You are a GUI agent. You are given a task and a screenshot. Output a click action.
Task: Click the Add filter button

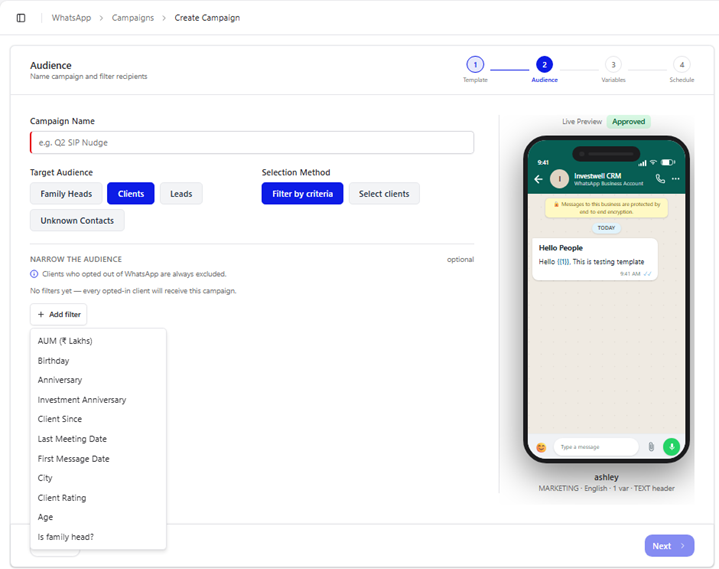59,315
